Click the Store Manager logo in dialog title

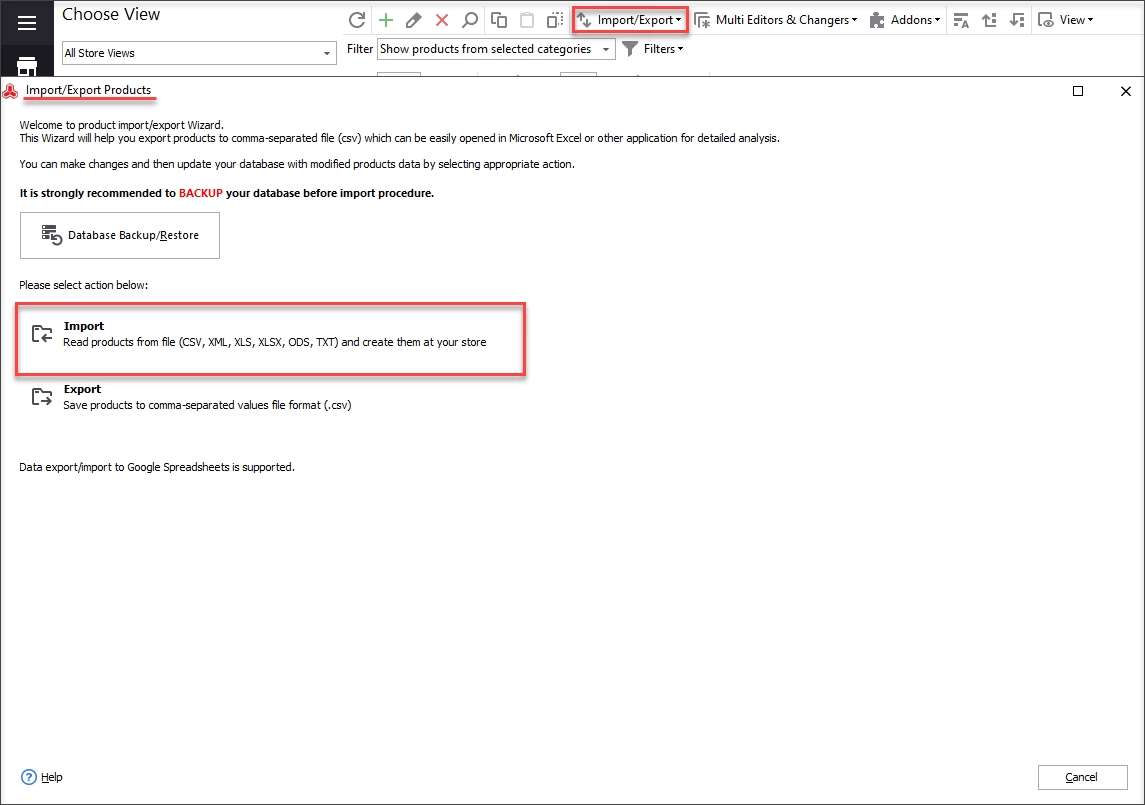10,91
